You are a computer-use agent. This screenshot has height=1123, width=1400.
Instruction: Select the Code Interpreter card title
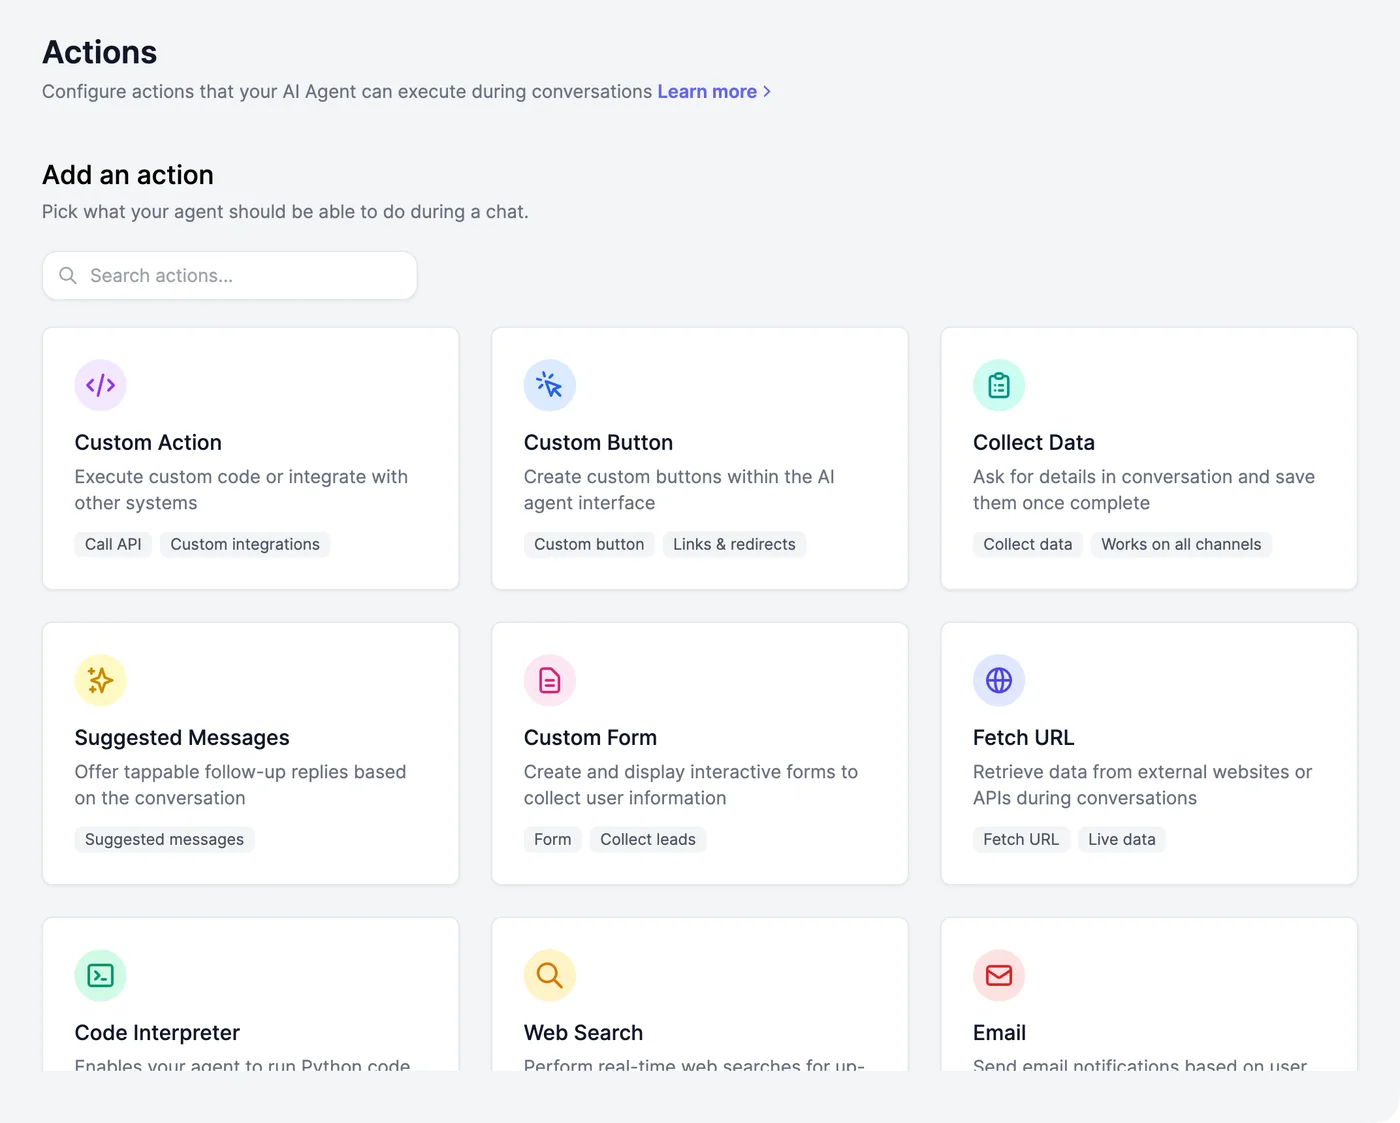pos(157,1032)
